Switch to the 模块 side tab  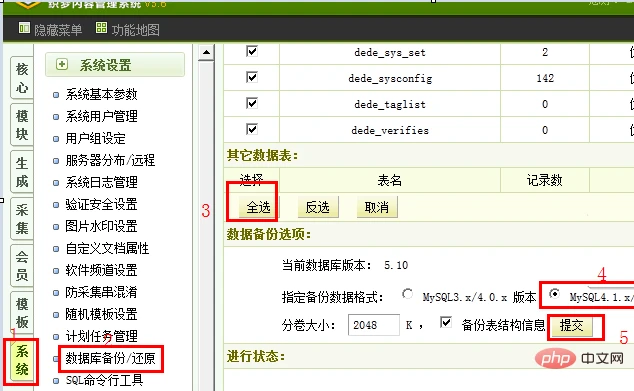coord(22,125)
